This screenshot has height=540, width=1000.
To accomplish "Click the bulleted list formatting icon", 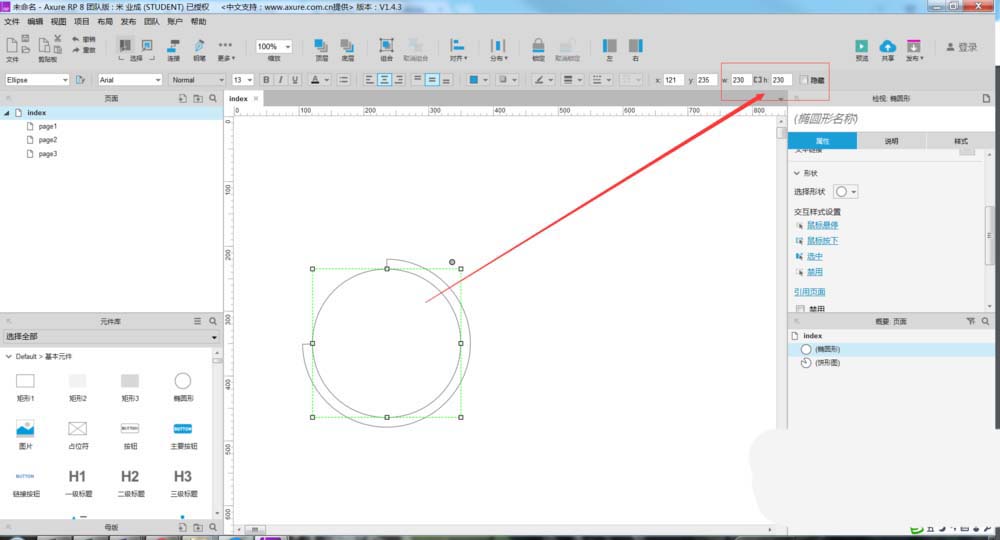I will (344, 80).
